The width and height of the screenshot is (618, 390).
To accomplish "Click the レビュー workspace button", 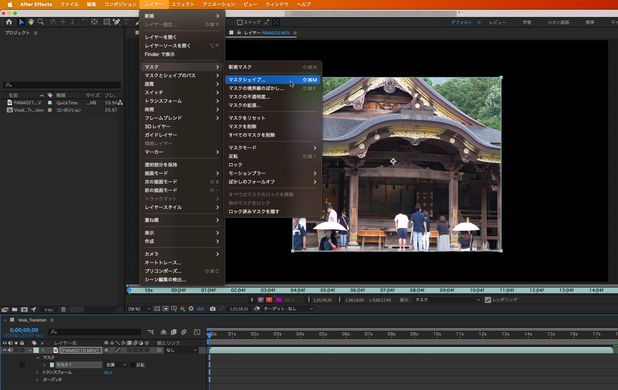I will tap(497, 22).
